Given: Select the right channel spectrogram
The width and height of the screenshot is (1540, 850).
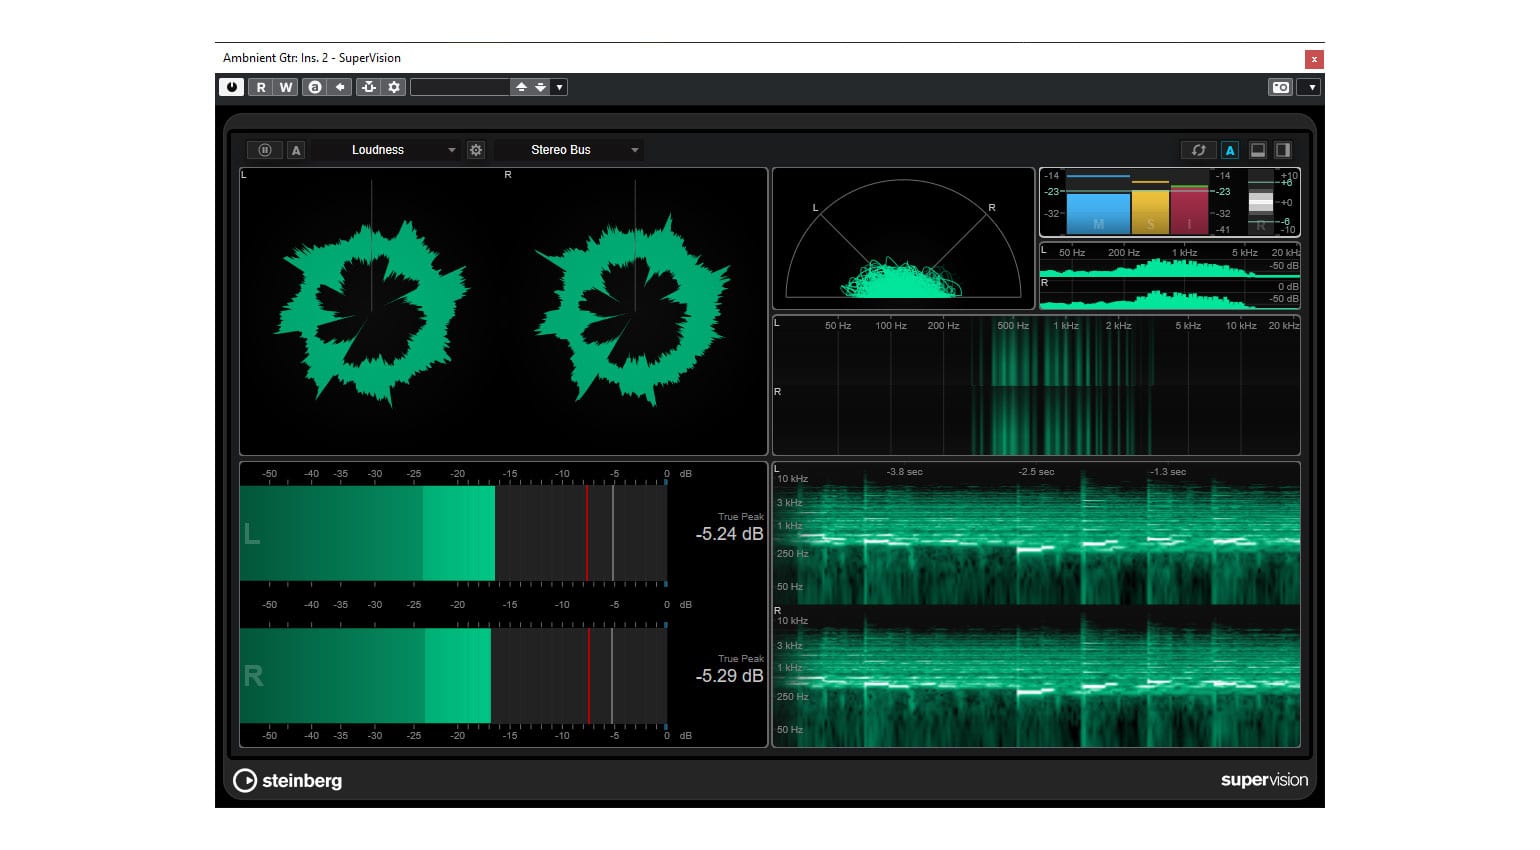Looking at the screenshot, I should 1036,676.
